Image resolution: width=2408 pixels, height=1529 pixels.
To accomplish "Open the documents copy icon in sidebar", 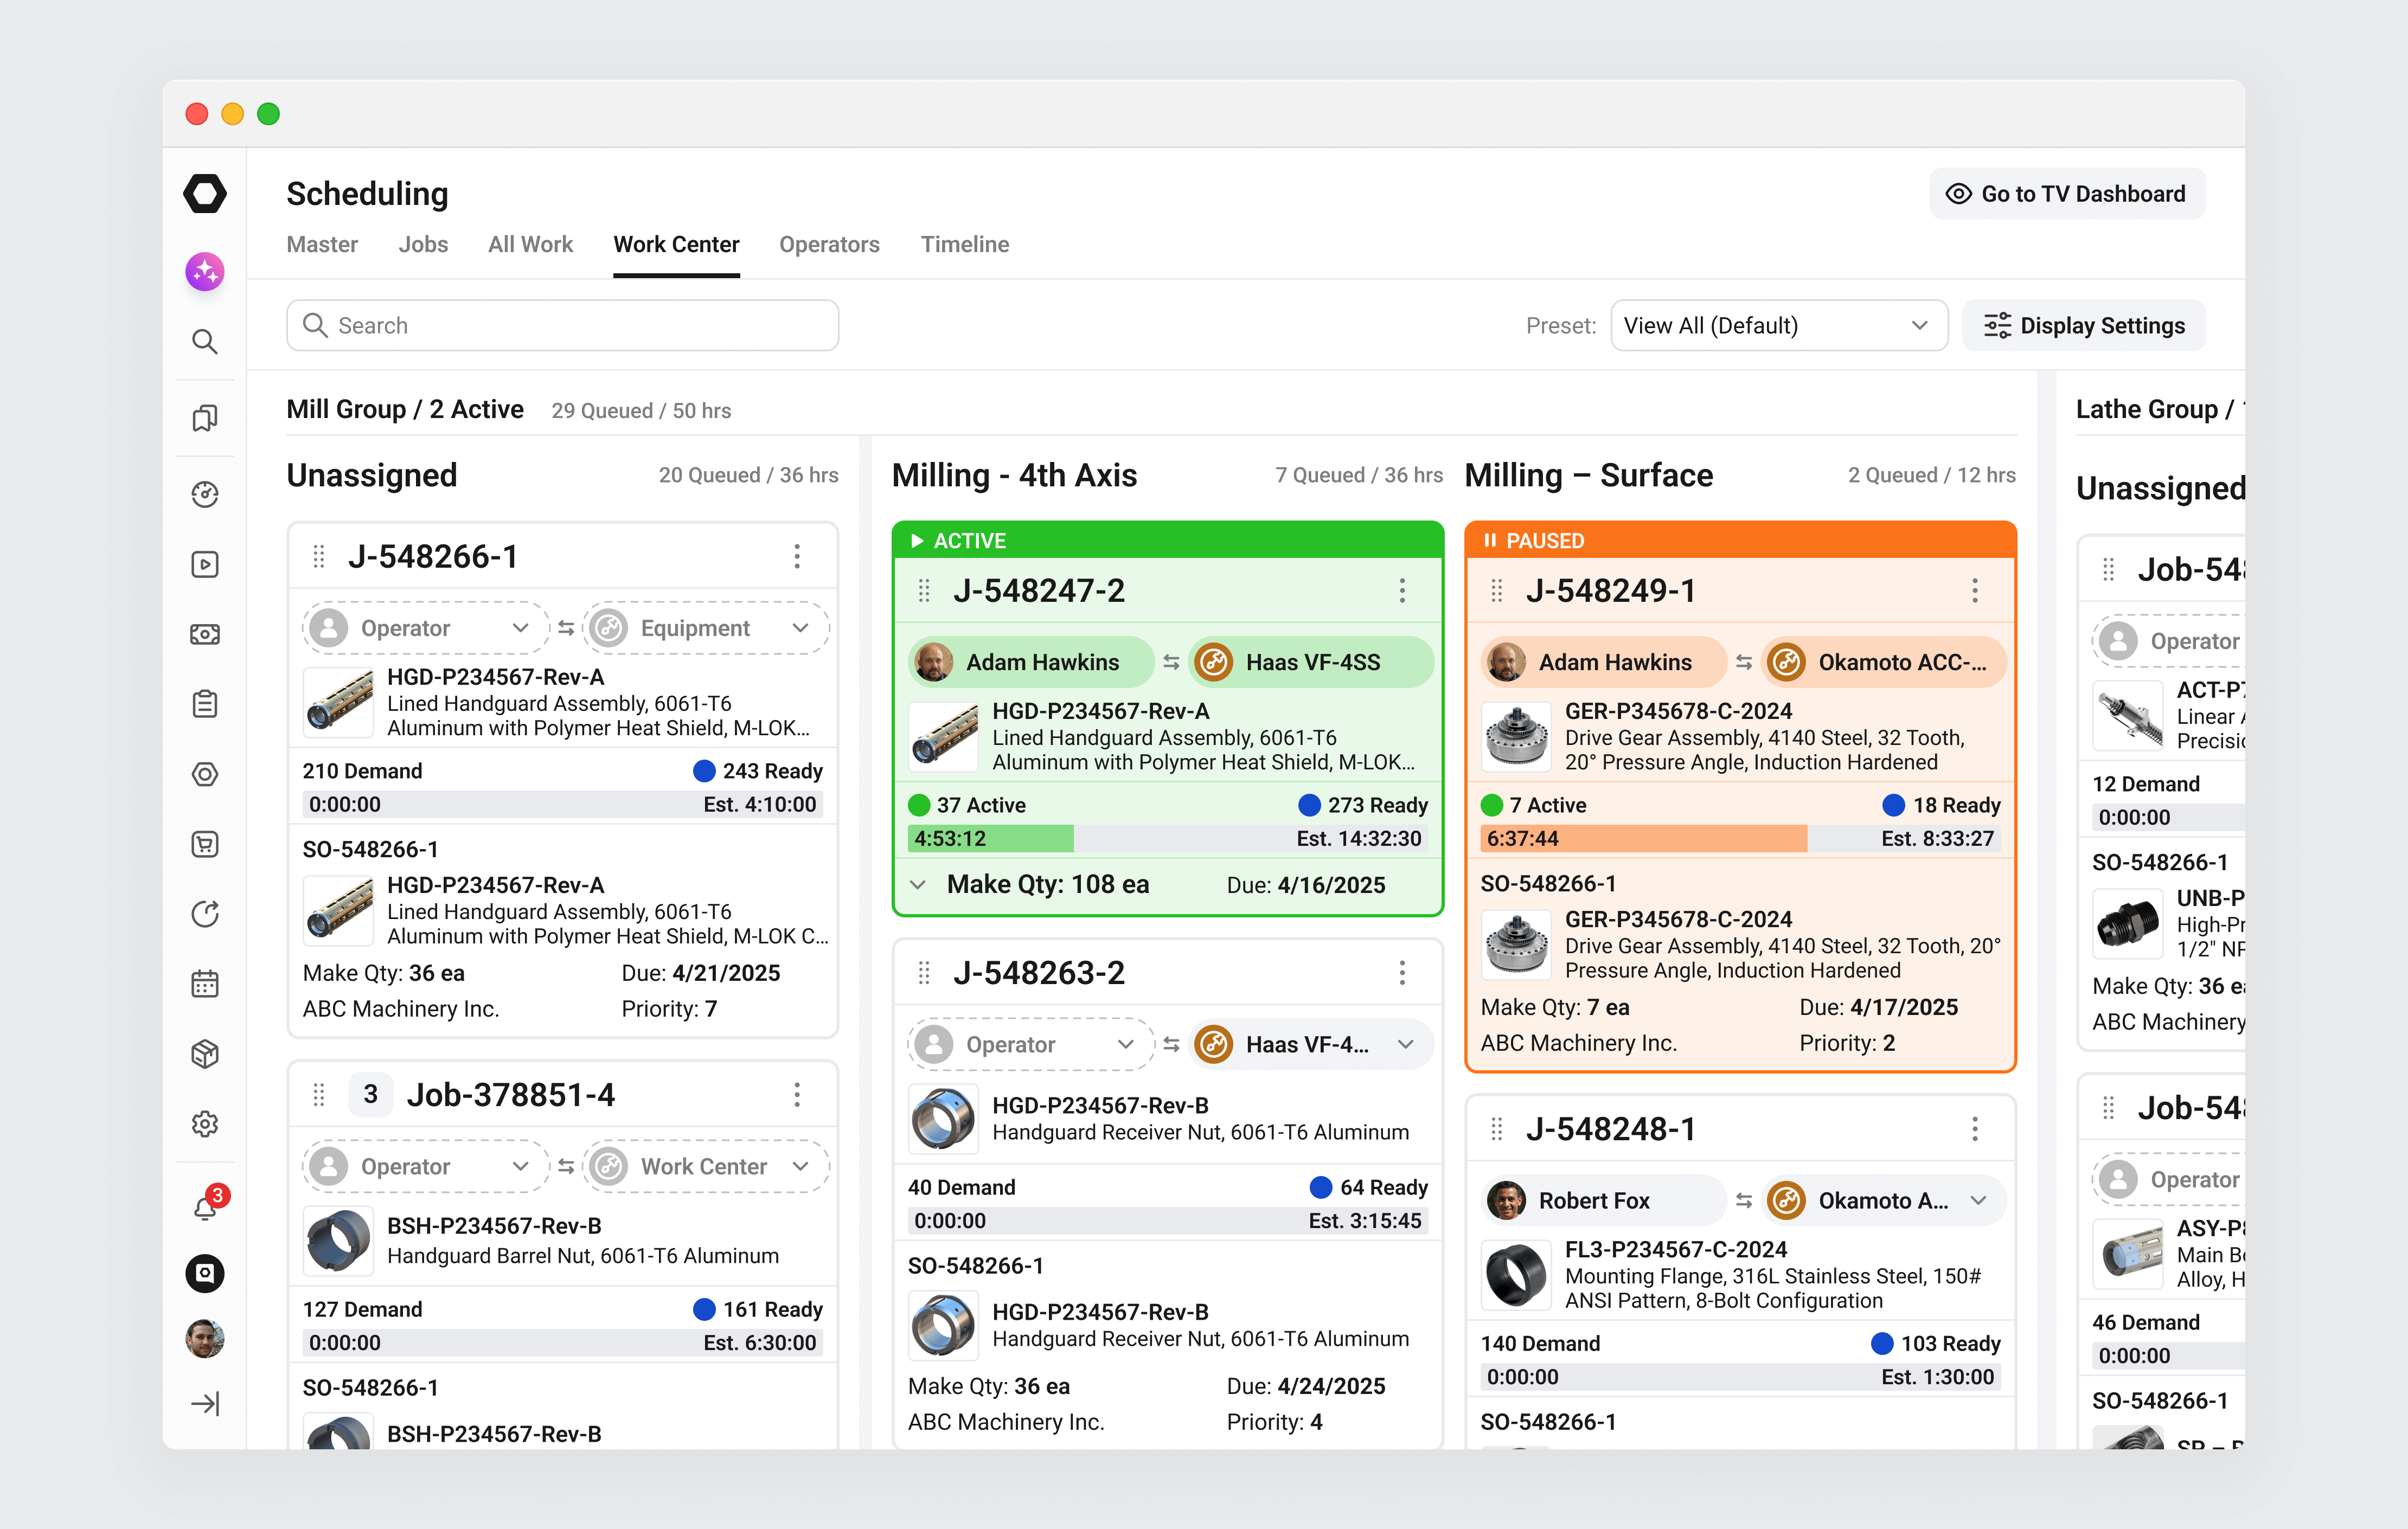I will [x=205, y=418].
